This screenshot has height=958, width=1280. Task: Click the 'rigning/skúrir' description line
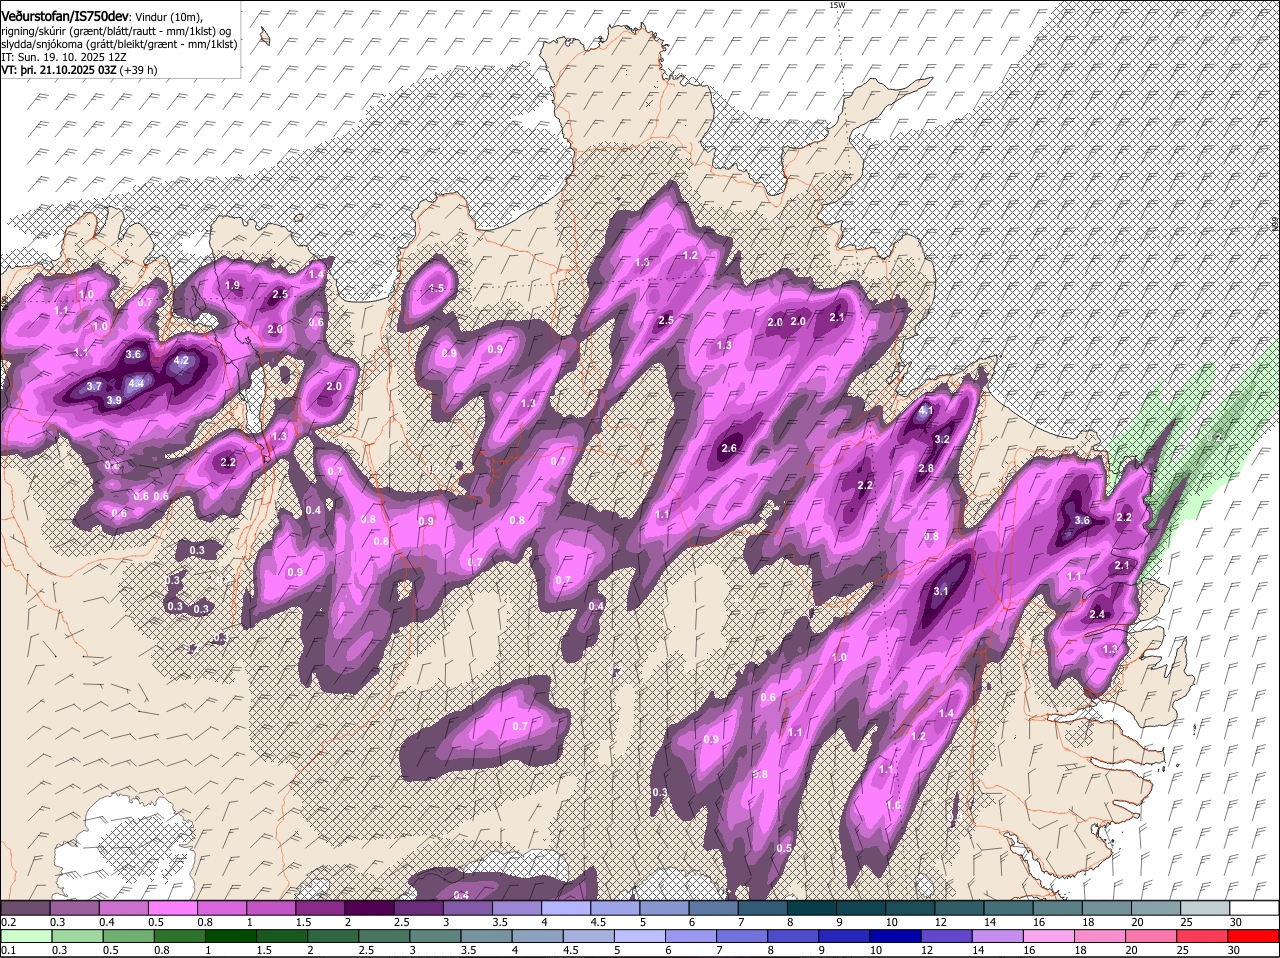pos(118,31)
